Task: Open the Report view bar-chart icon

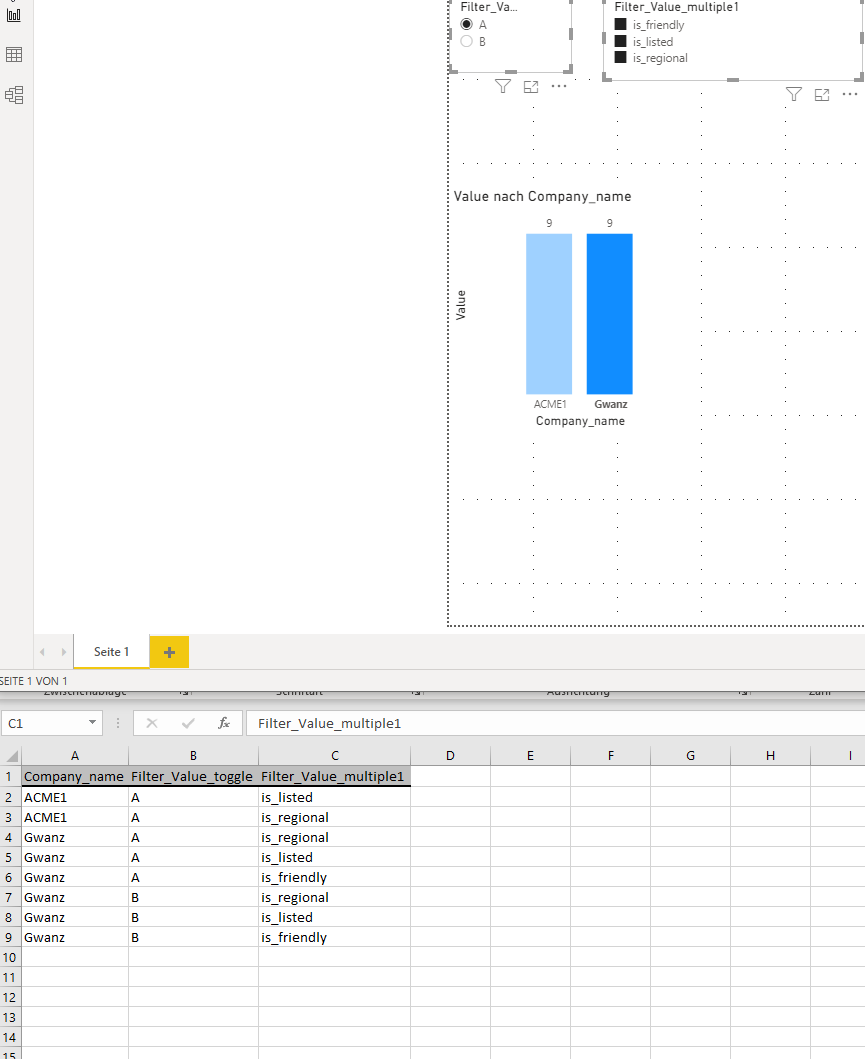Action: 14,14
